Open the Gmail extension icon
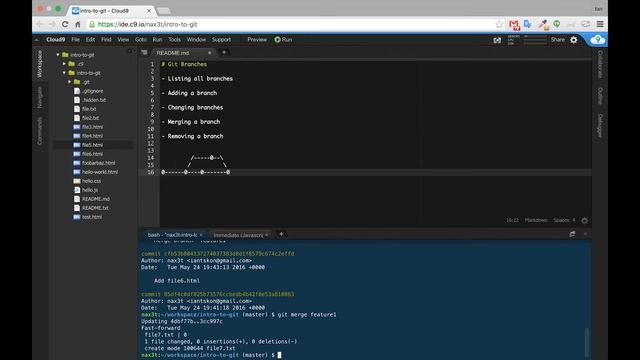The height and width of the screenshot is (360, 640). [x=514, y=25]
